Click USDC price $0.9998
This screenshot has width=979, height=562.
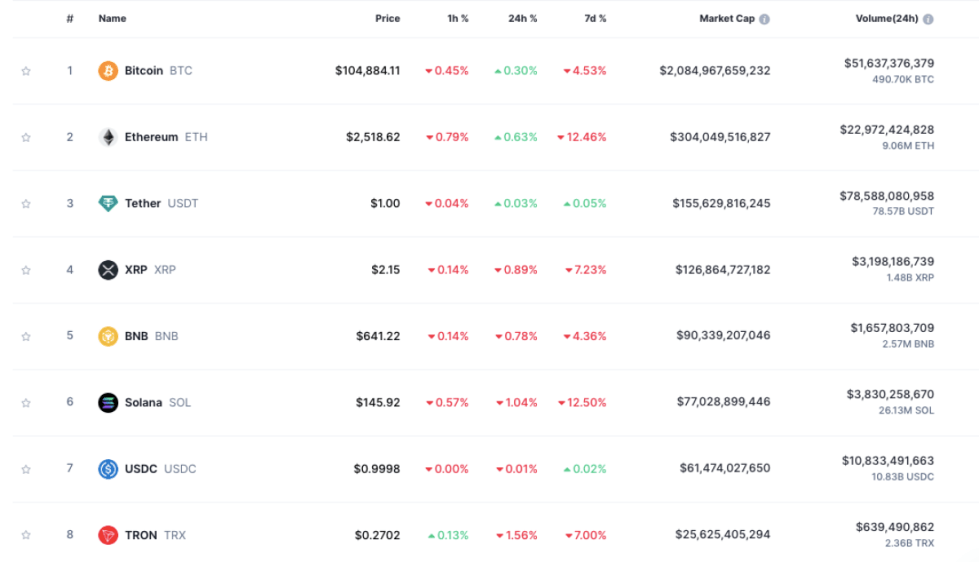[377, 469]
